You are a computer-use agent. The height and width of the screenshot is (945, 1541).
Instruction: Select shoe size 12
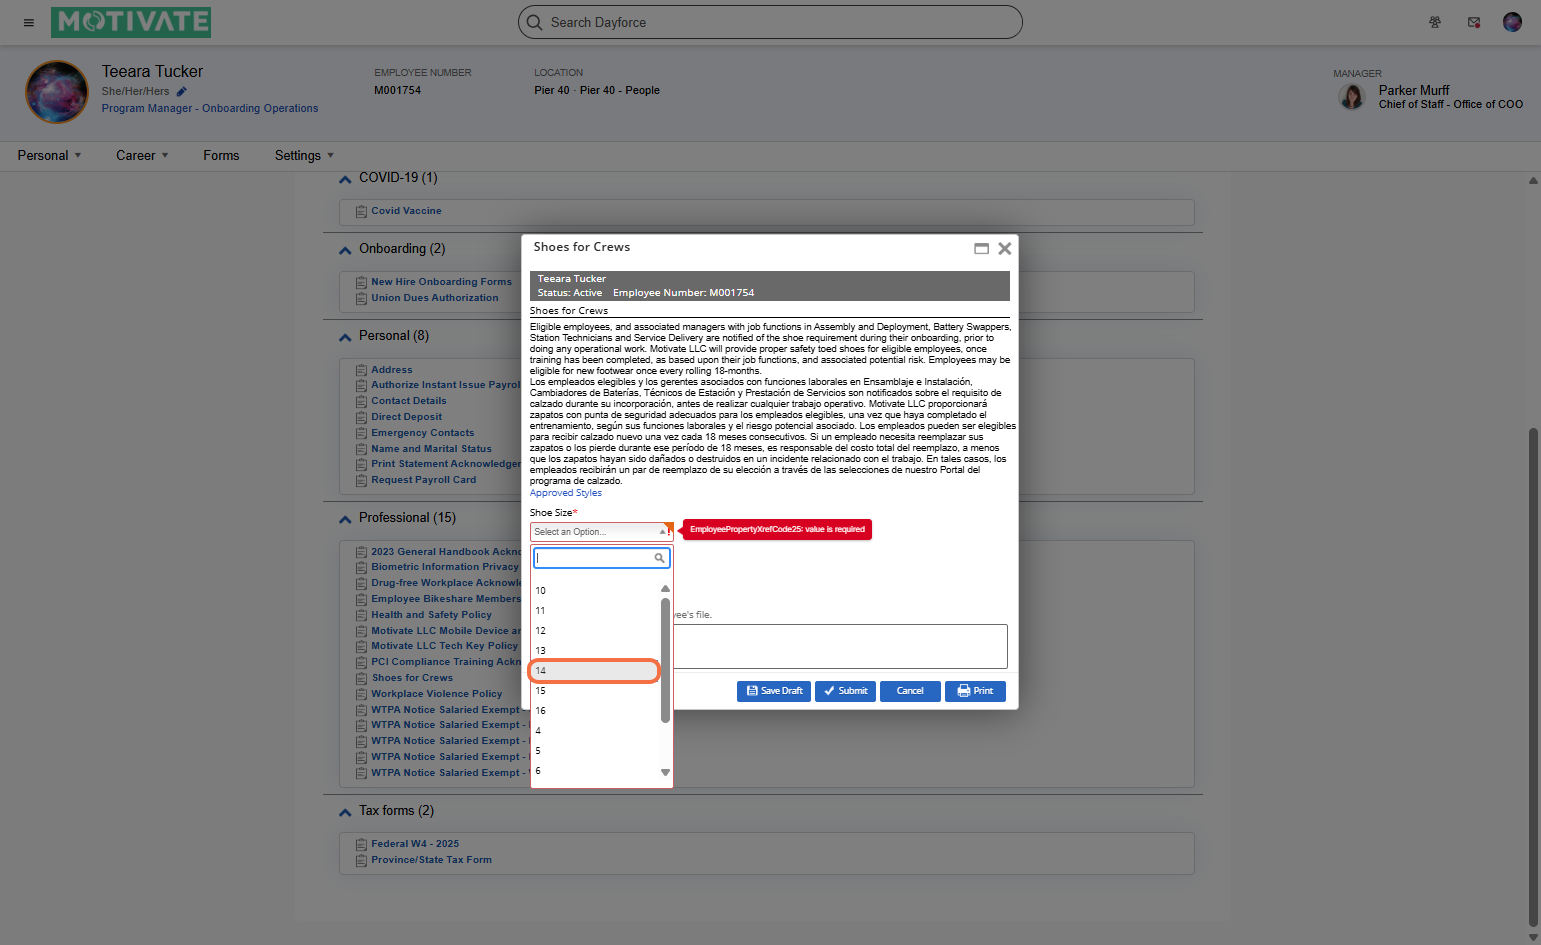click(x=595, y=631)
